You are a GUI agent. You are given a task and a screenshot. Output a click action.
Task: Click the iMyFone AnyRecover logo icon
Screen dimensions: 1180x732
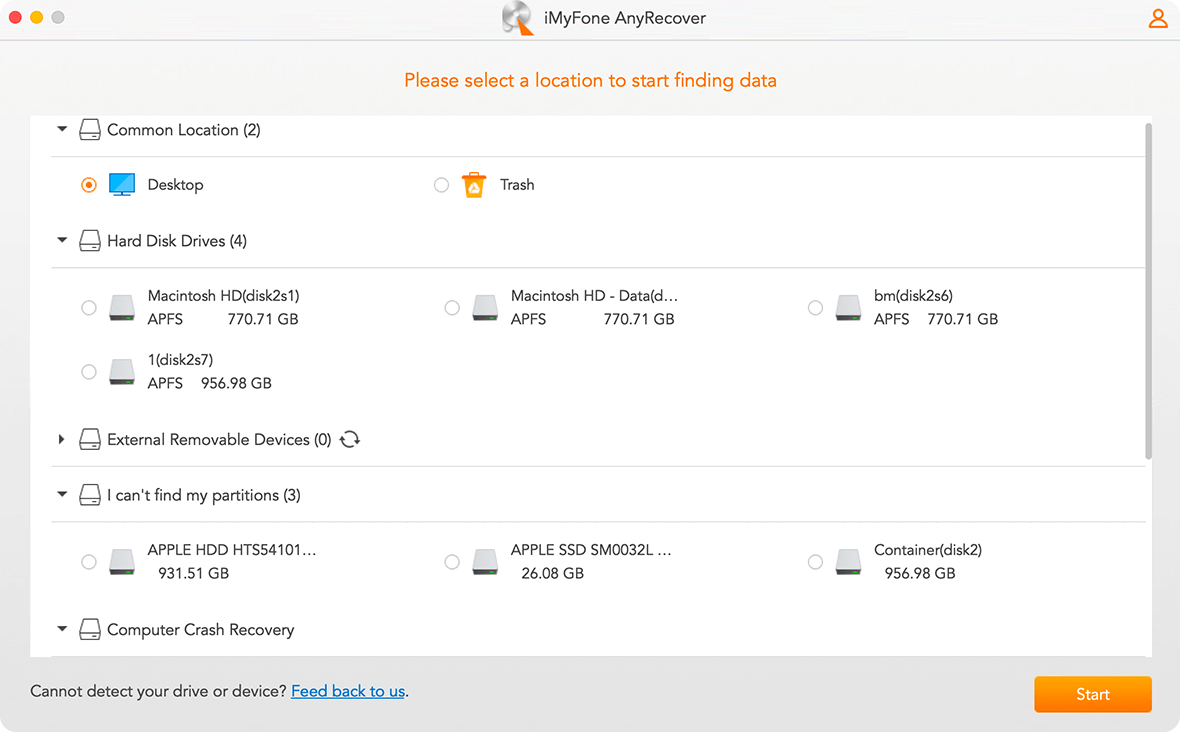tap(518, 18)
